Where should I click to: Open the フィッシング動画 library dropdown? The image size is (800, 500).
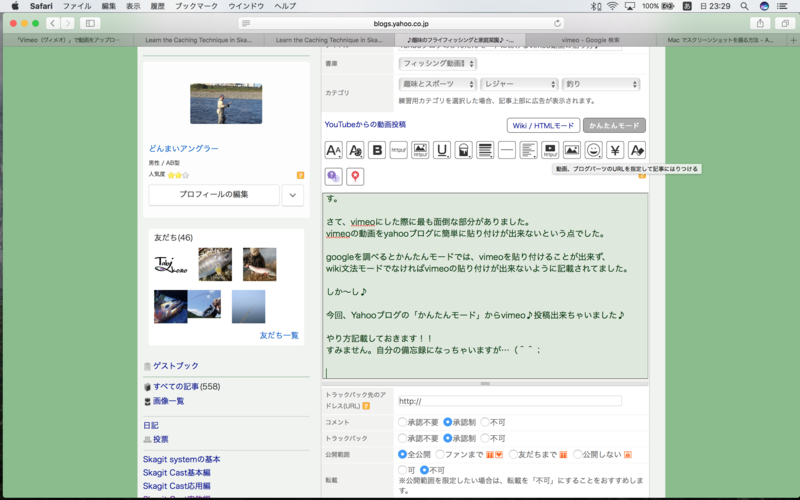437,64
